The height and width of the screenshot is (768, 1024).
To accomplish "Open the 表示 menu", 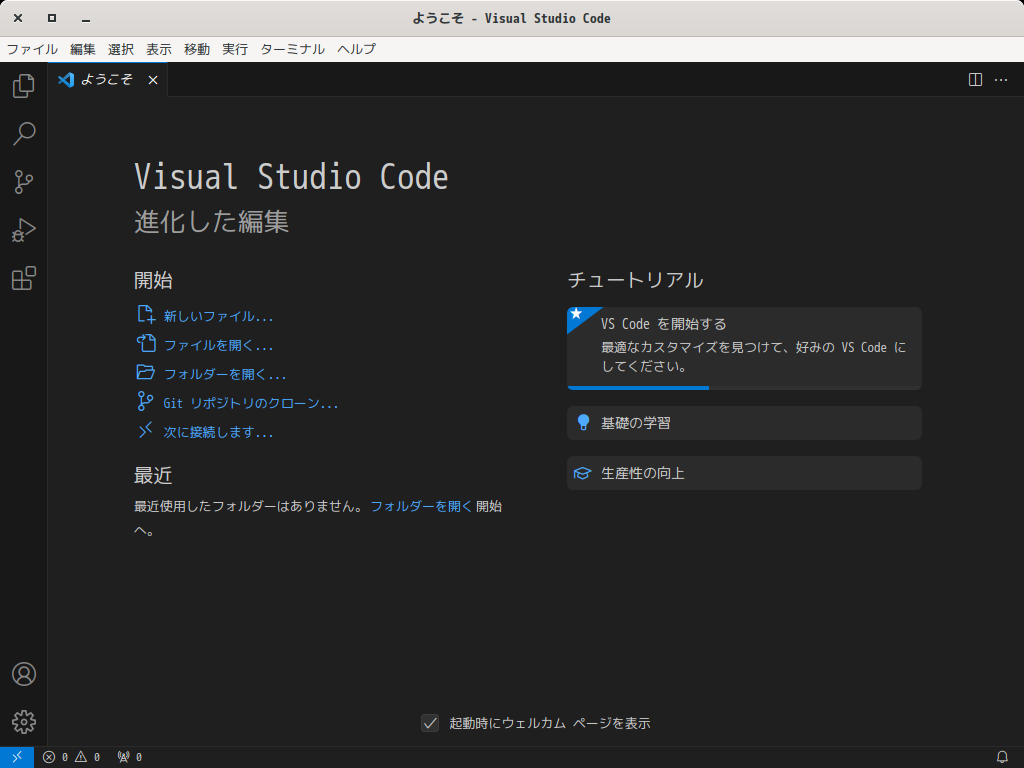I will pos(159,49).
